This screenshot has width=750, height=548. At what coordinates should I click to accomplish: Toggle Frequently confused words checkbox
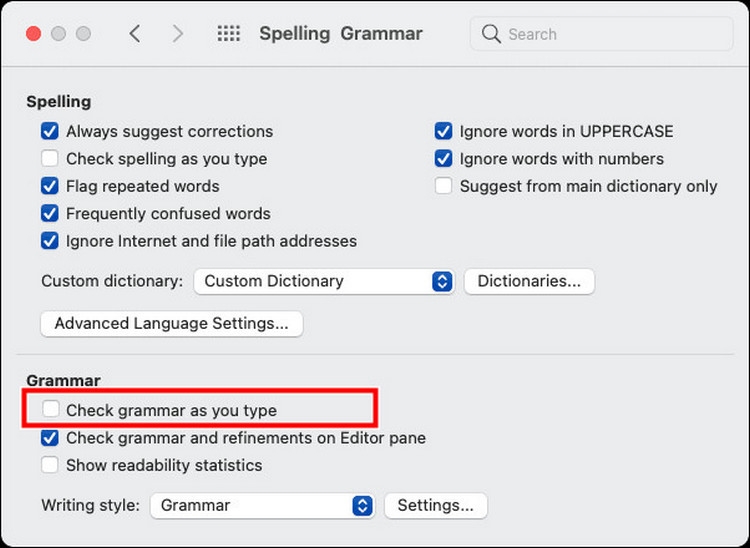50,213
